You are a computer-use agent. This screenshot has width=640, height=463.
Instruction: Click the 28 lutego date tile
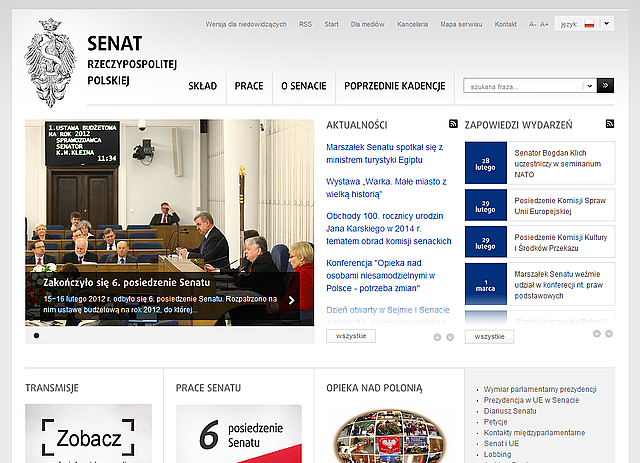pyautogui.click(x=486, y=163)
